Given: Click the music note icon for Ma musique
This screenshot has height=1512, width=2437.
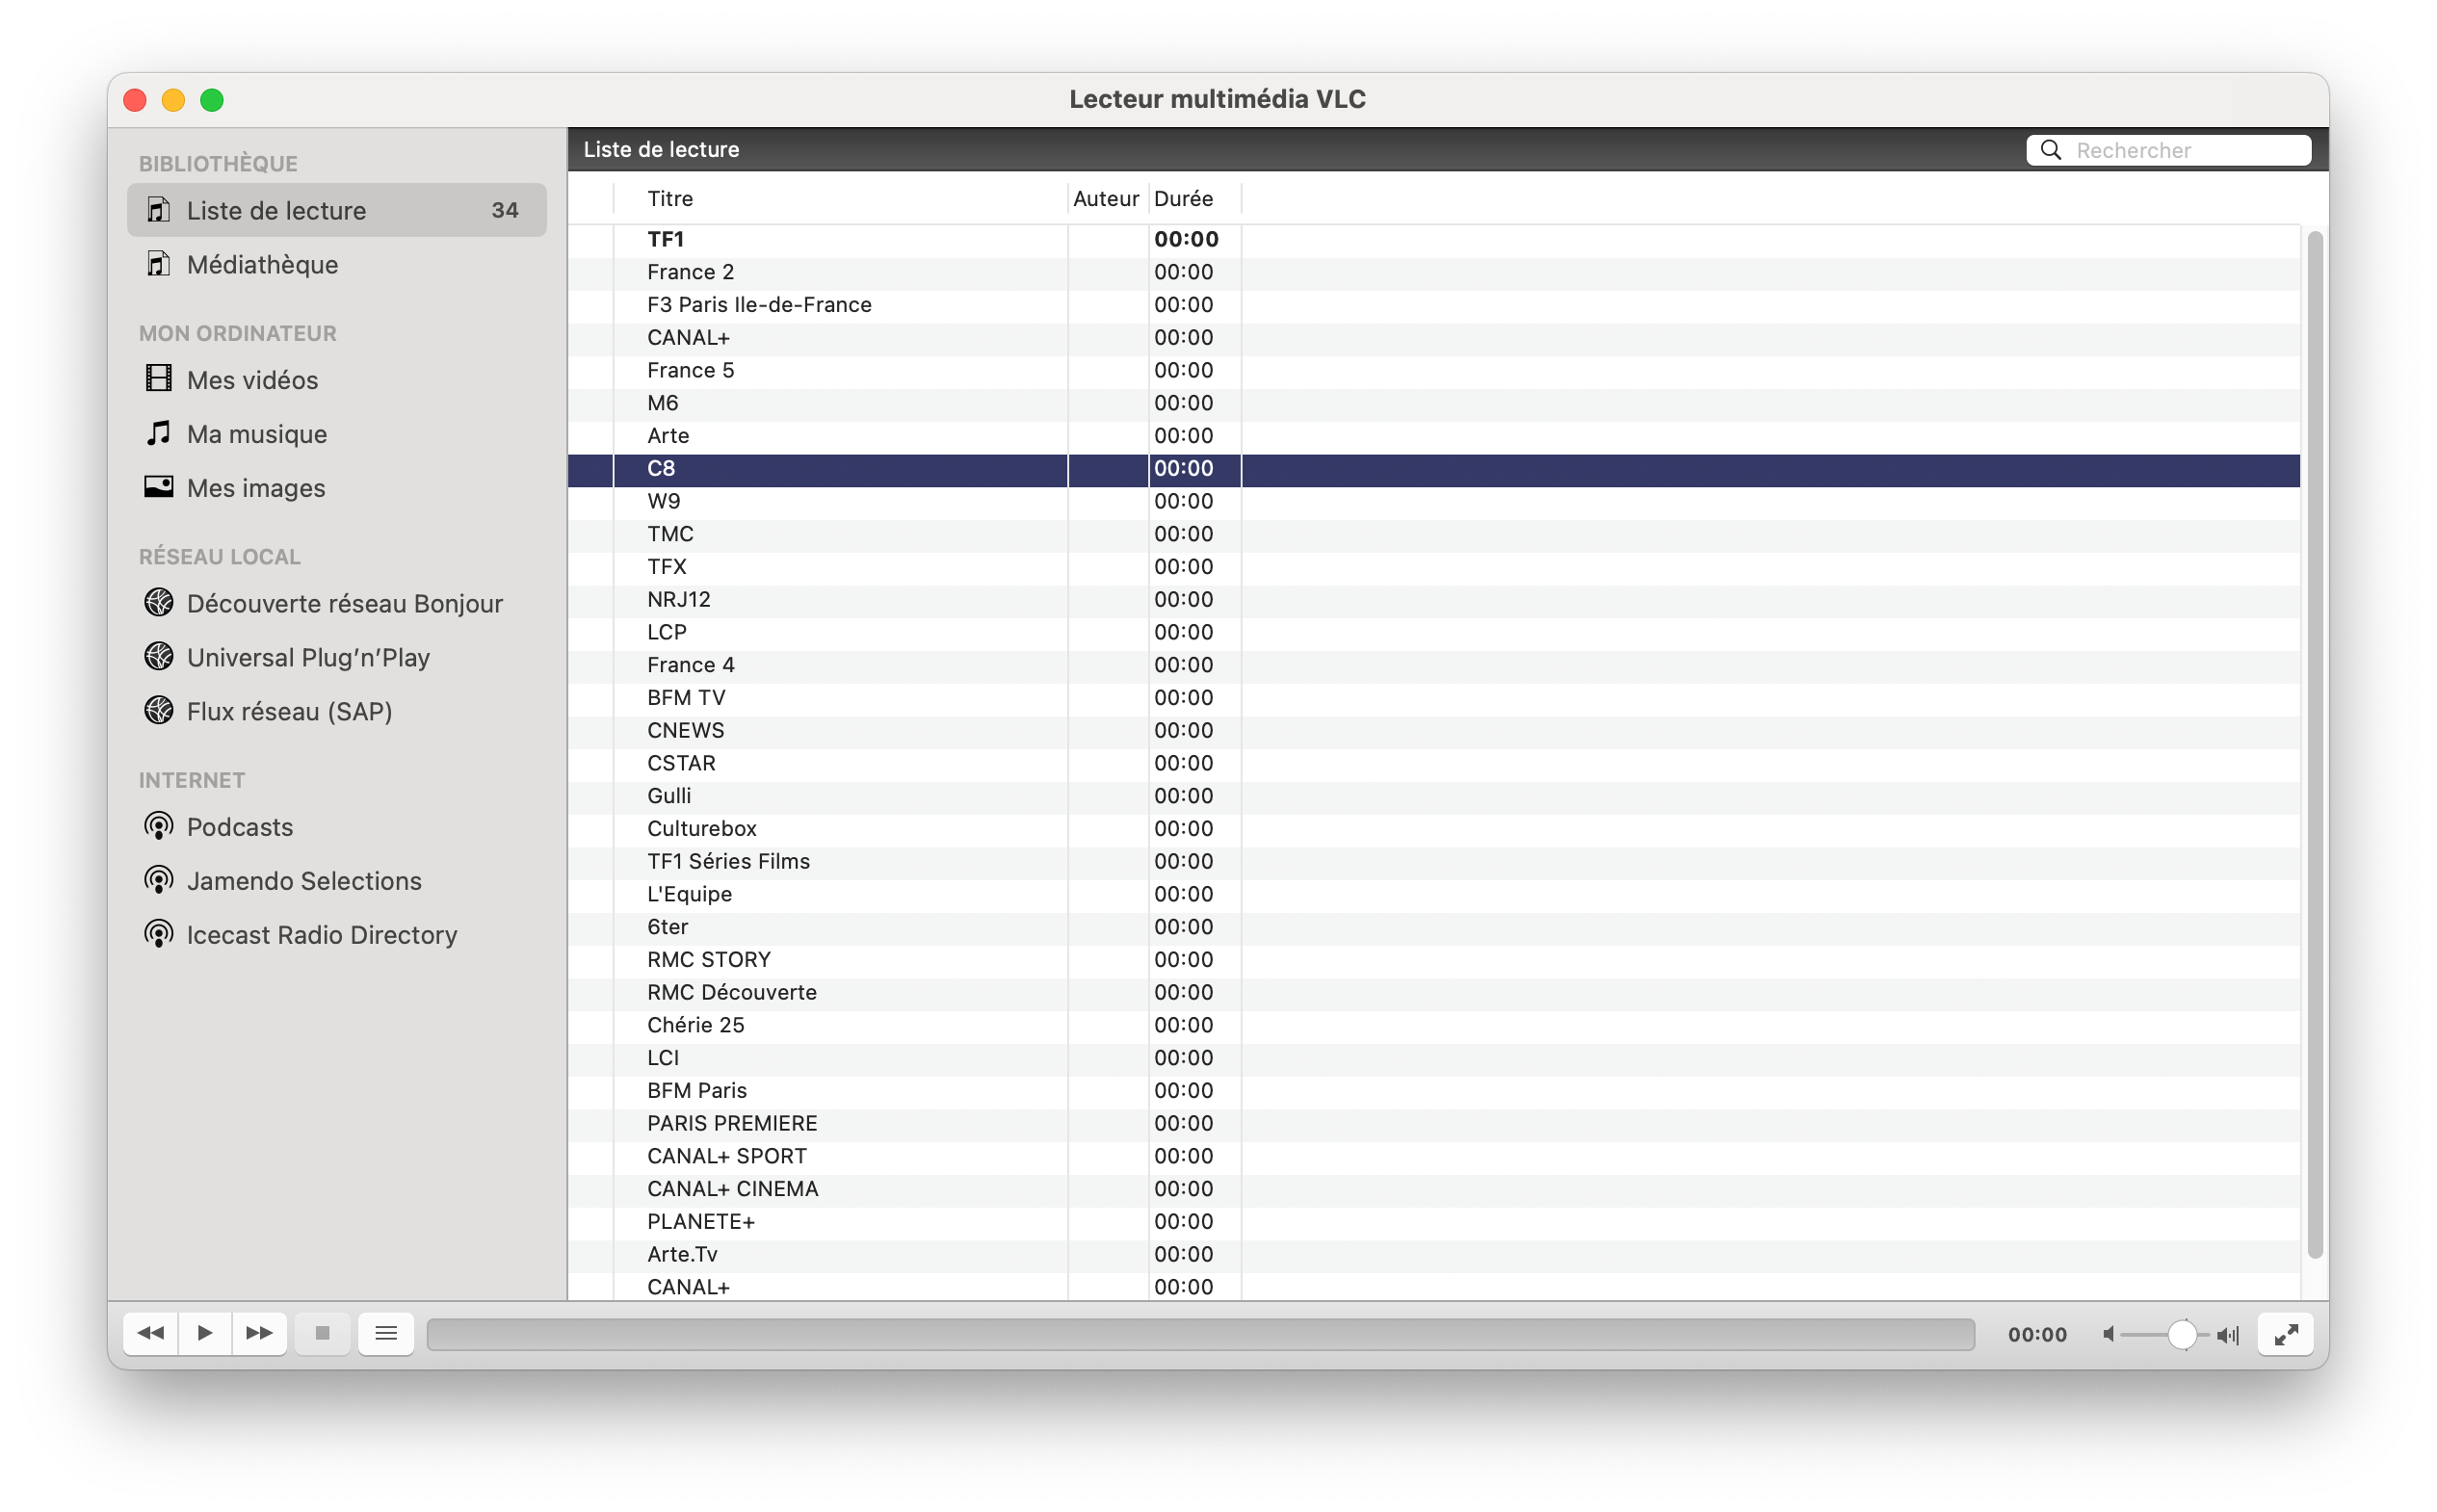Looking at the screenshot, I should (x=158, y=432).
